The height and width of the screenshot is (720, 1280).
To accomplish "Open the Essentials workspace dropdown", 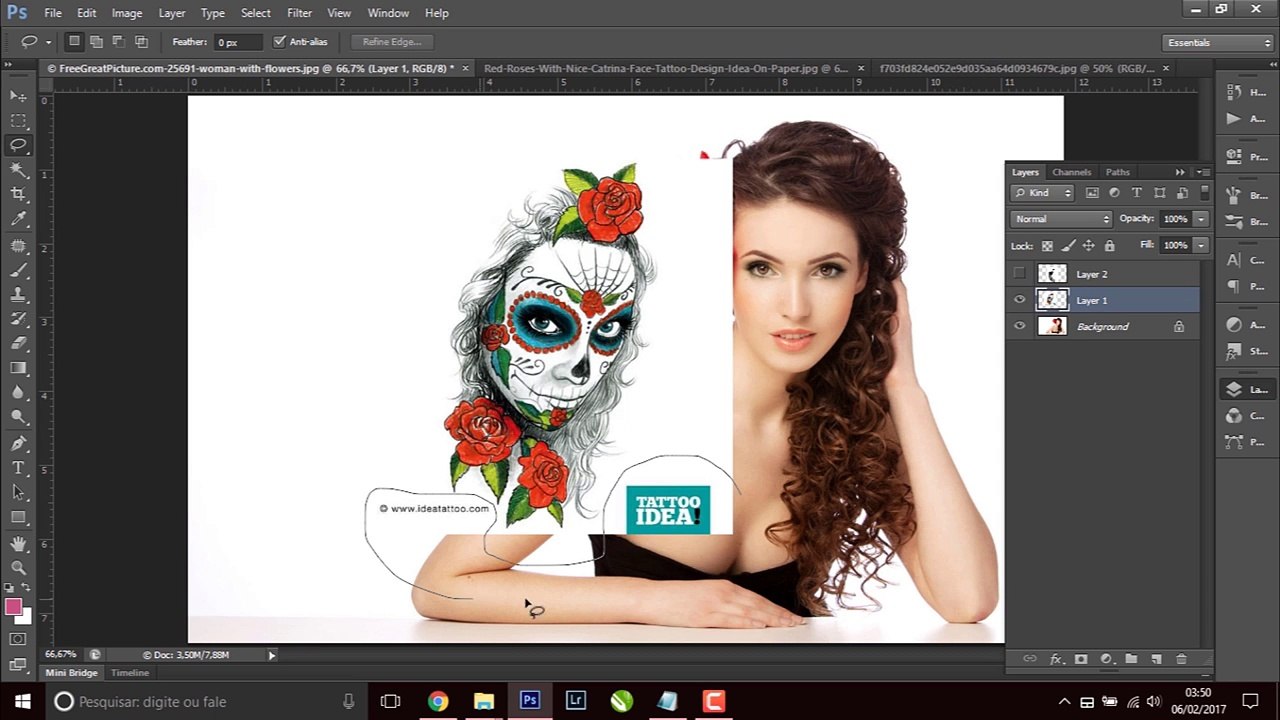I will coord(1217,43).
